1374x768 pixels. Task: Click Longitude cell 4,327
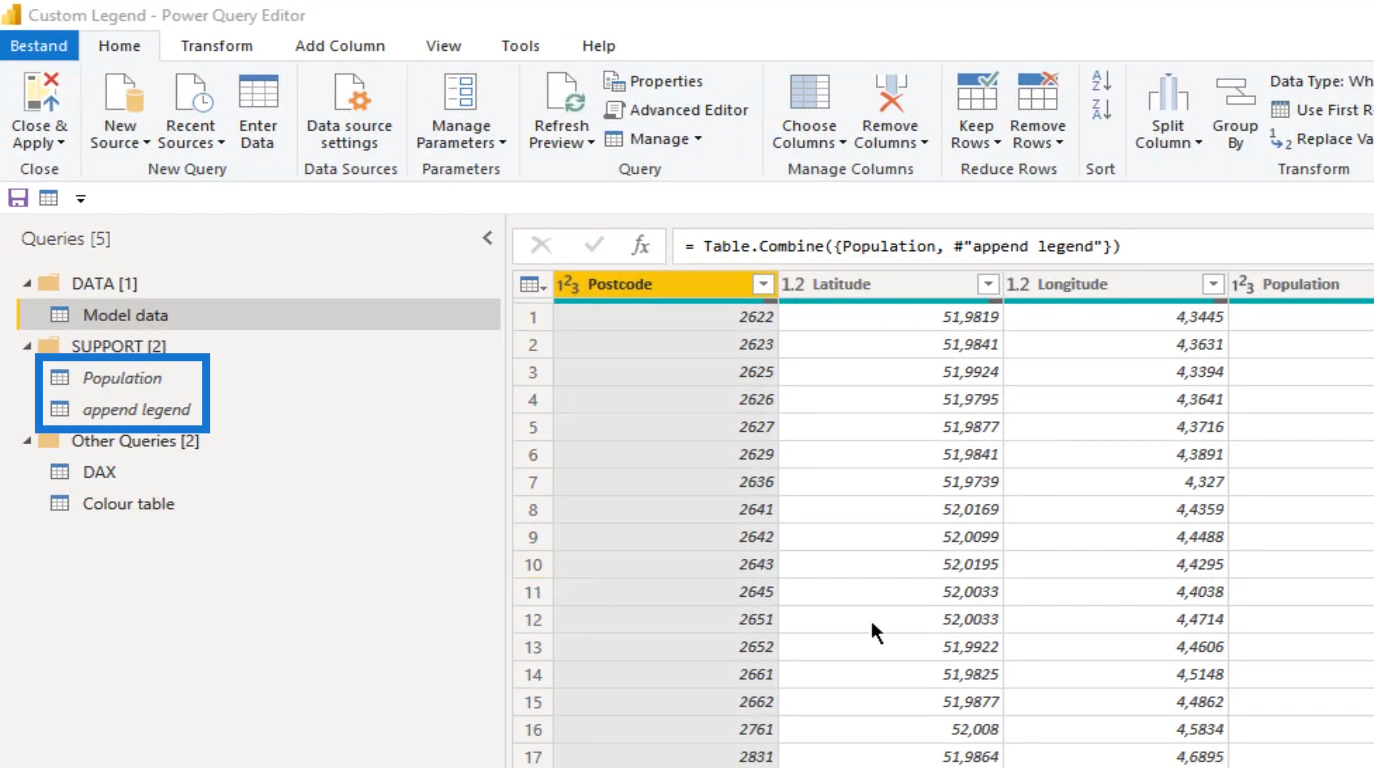pyautogui.click(x=1116, y=482)
